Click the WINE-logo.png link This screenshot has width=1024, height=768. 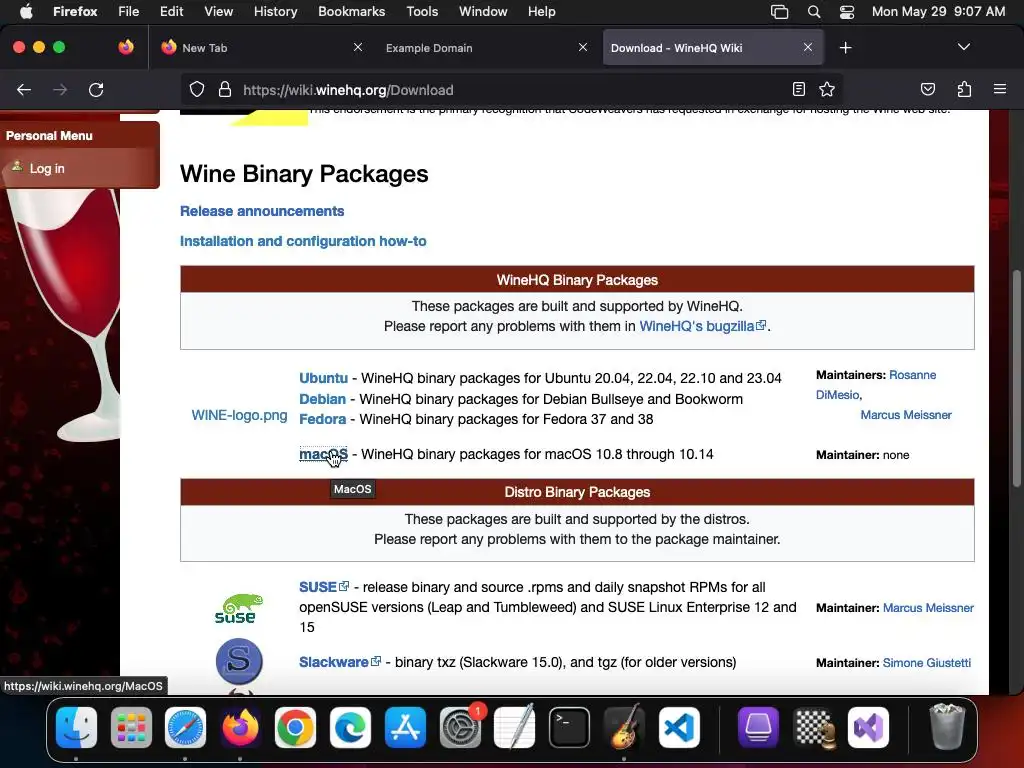pyautogui.click(x=239, y=415)
